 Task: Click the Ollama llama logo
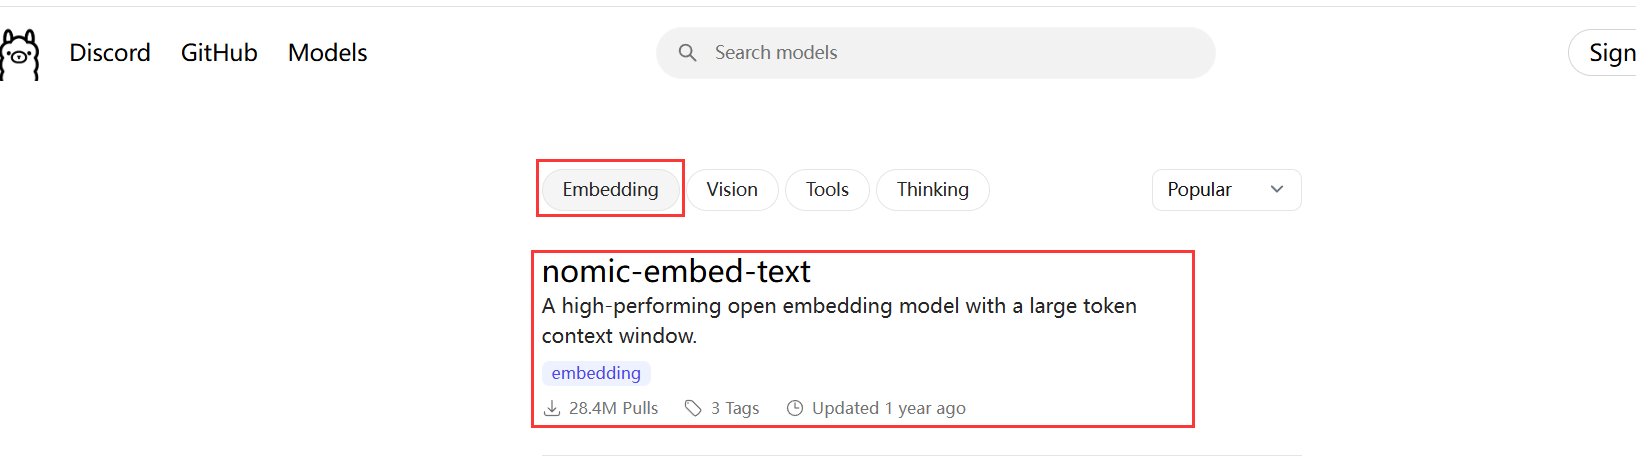click(20, 54)
